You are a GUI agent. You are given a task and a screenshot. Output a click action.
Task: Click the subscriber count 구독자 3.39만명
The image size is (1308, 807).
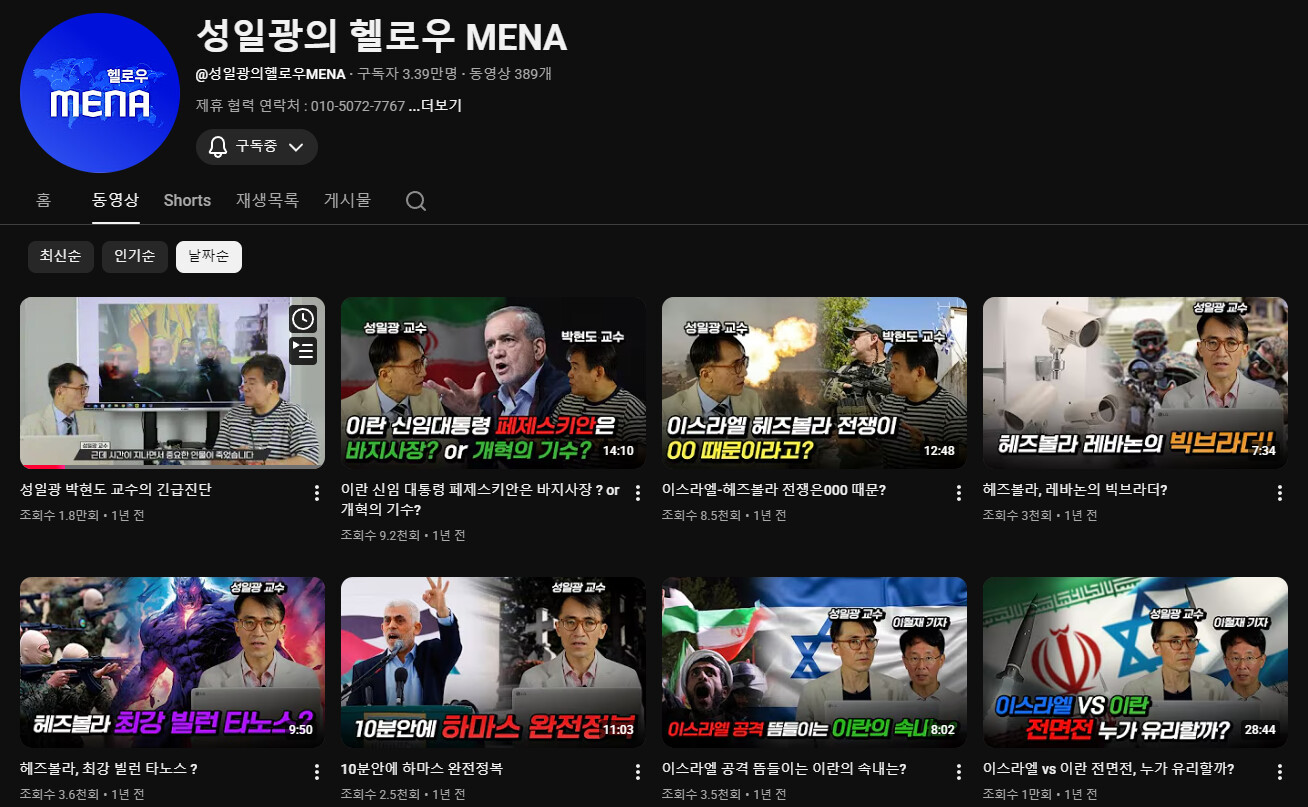coord(407,74)
